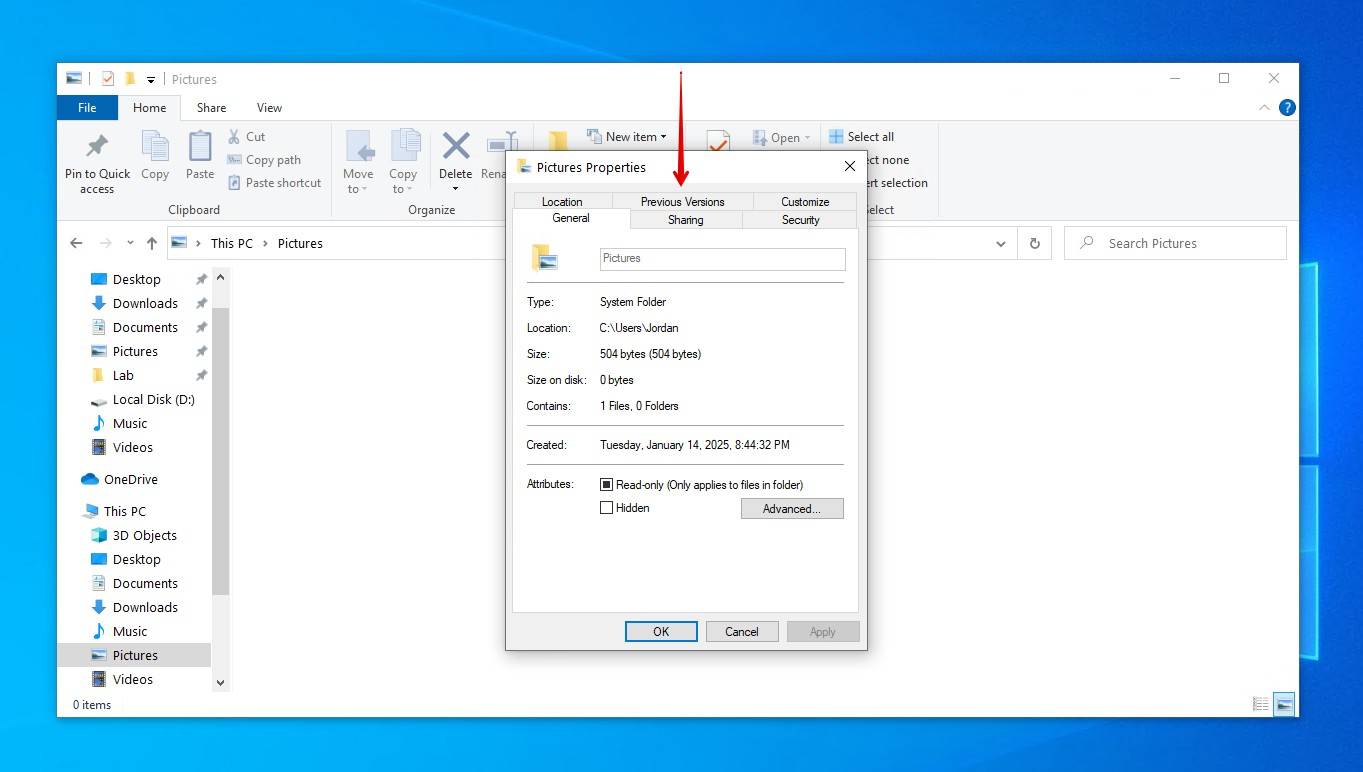The image size is (1363, 772).
Task: Open the address bar dropdown chevron
Action: 1000,242
